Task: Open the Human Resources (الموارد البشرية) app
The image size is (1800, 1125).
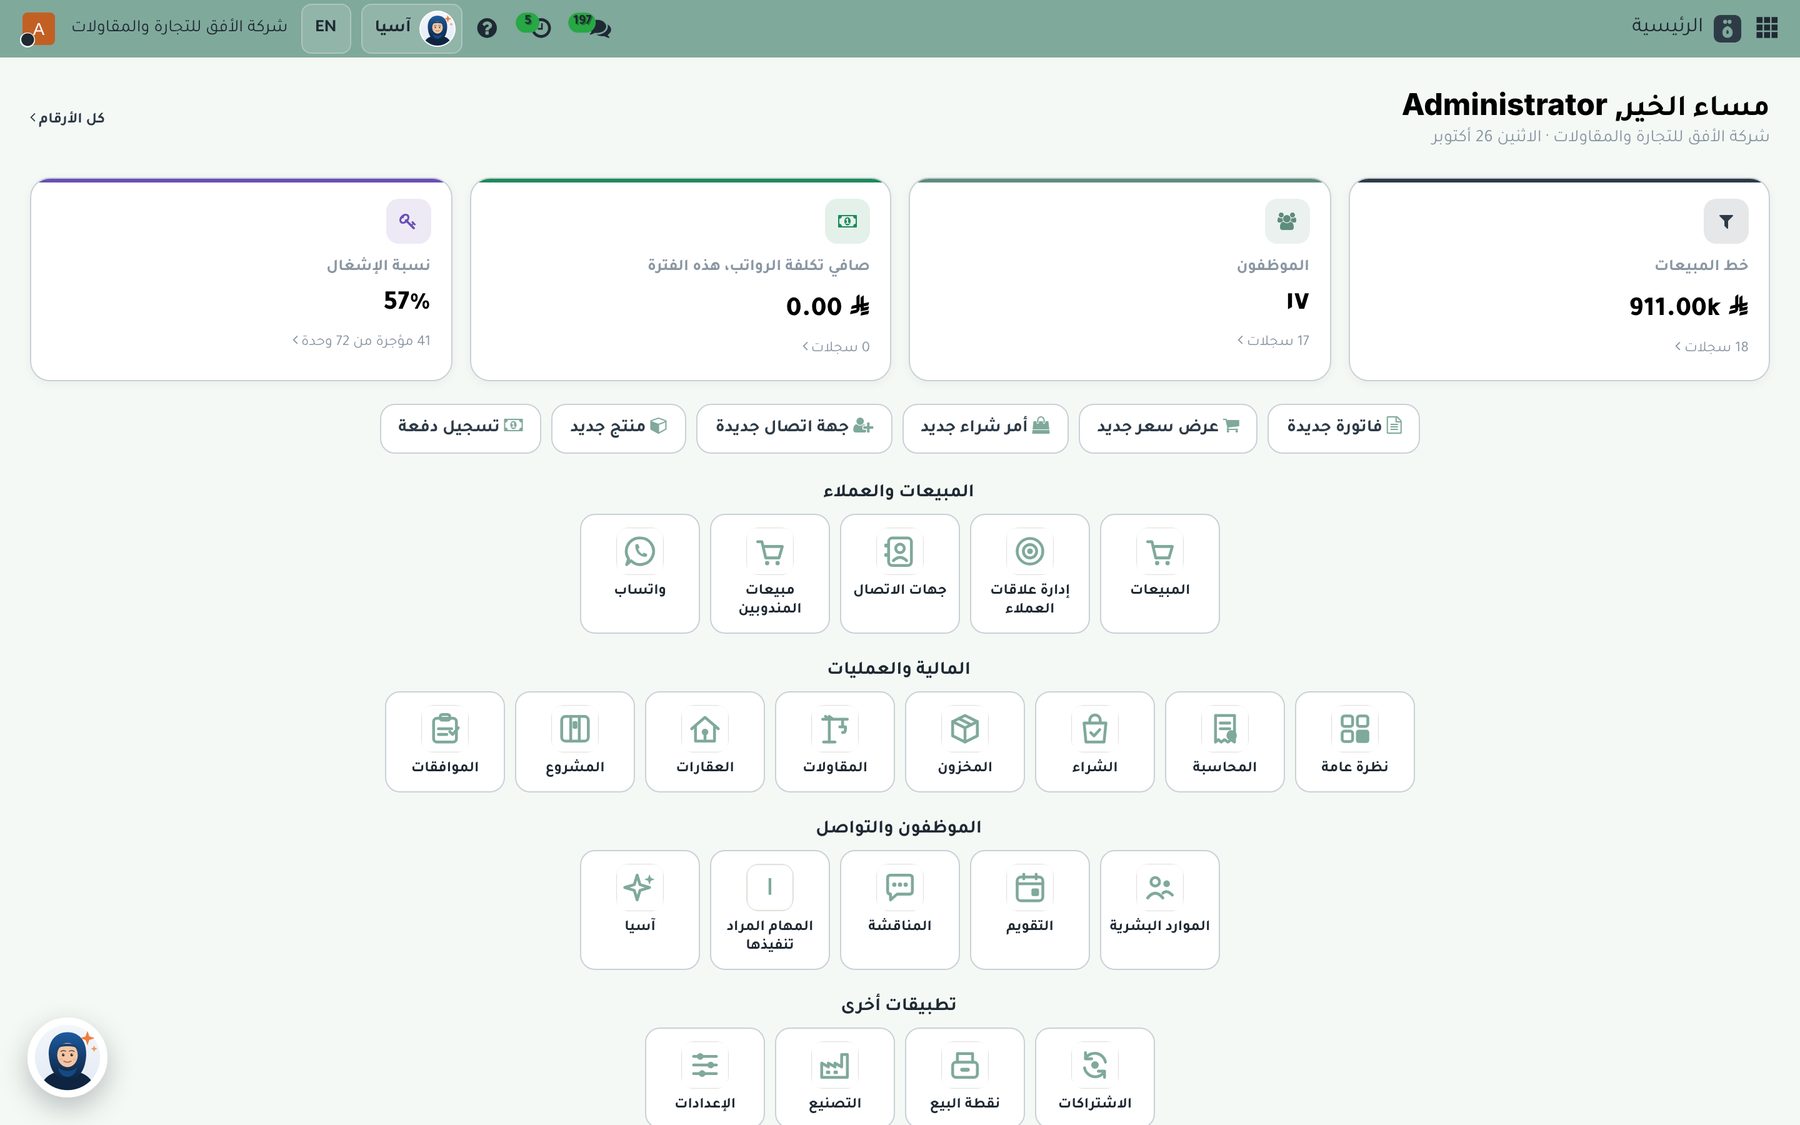Action: [1160, 910]
